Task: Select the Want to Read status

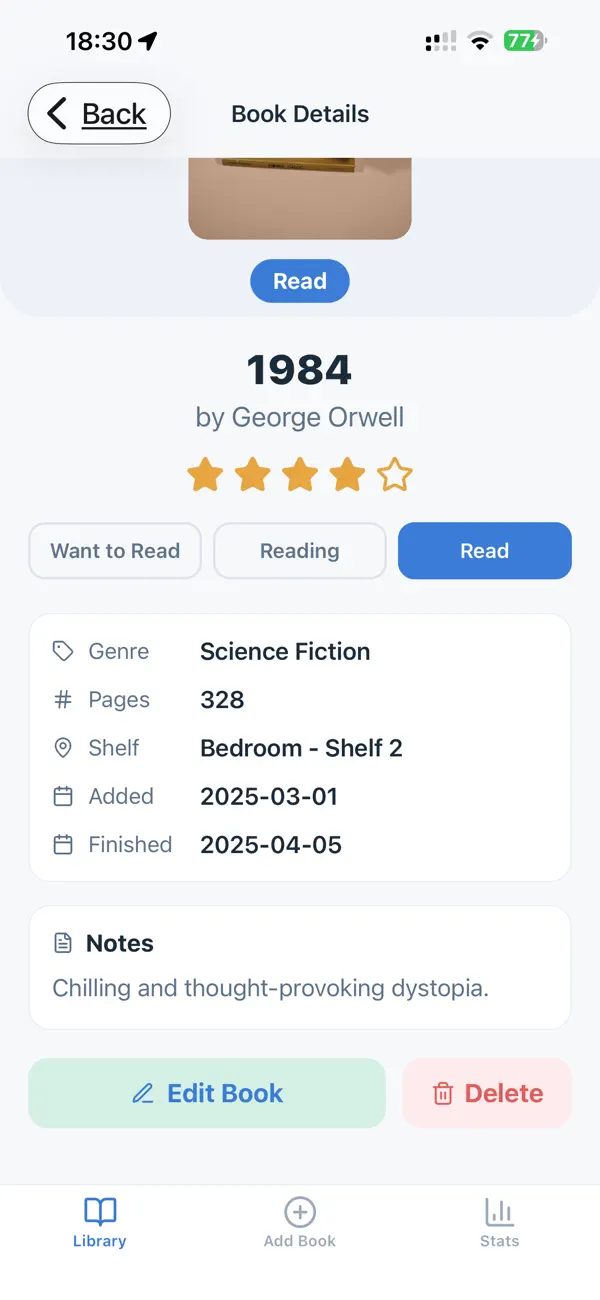Action: point(114,551)
